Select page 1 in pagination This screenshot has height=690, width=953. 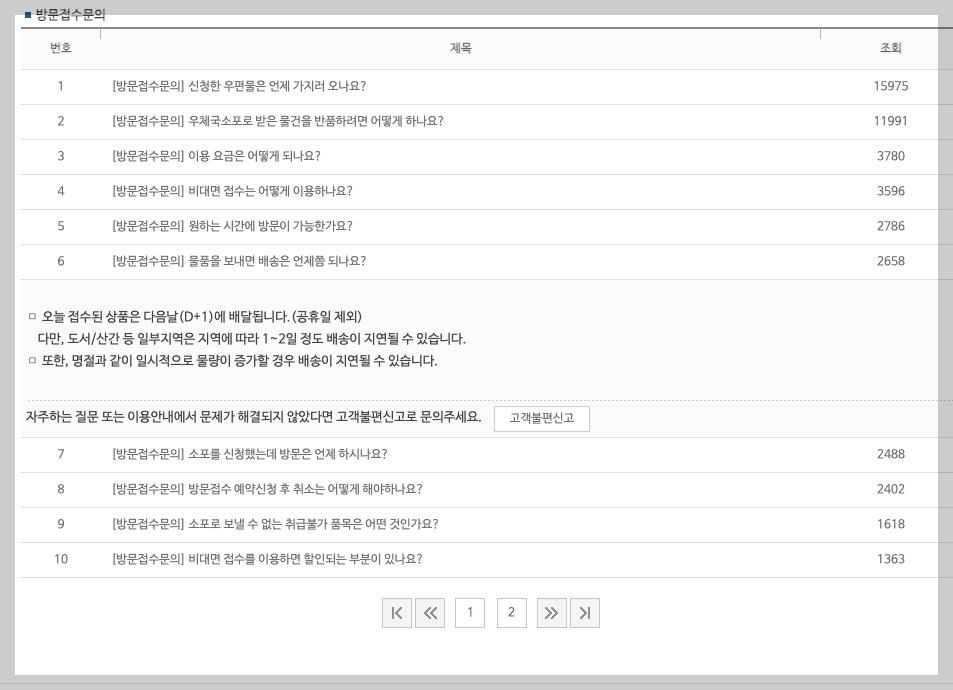click(470, 612)
